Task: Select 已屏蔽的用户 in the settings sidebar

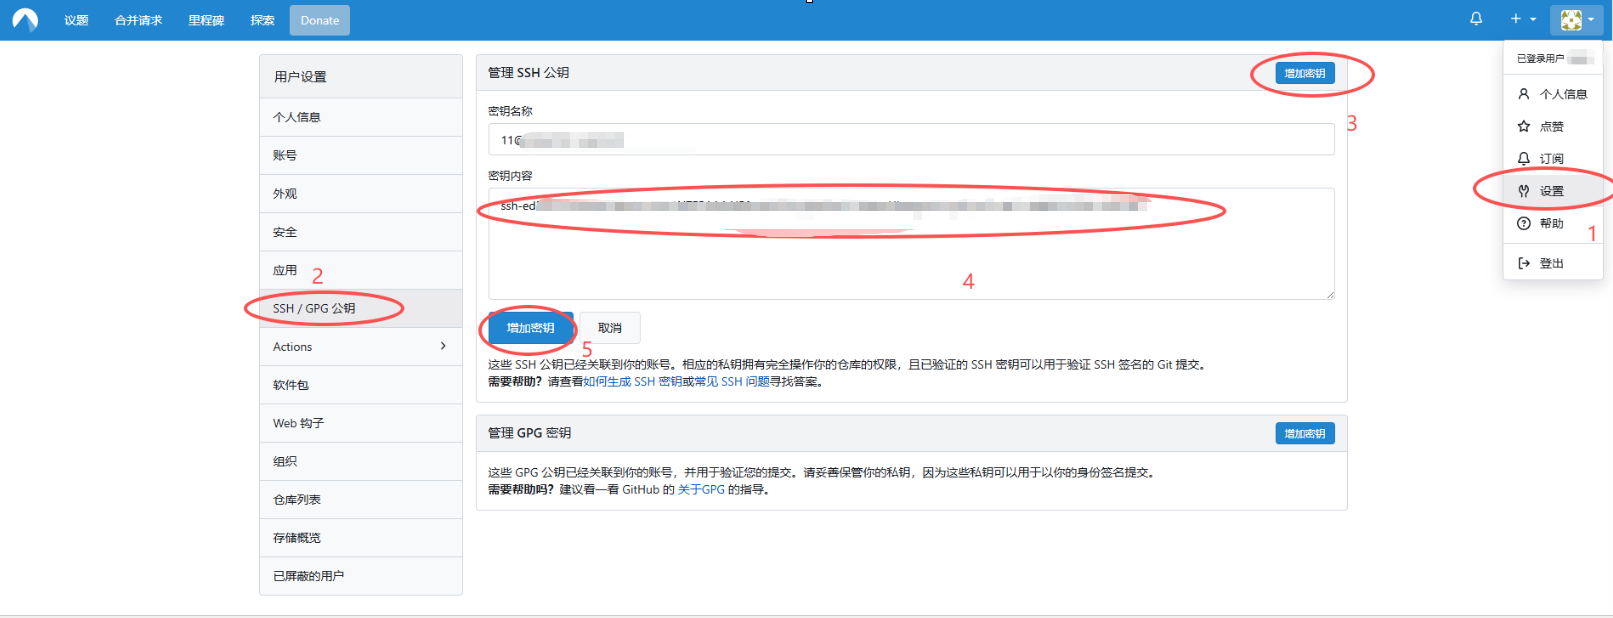Action: coord(361,576)
